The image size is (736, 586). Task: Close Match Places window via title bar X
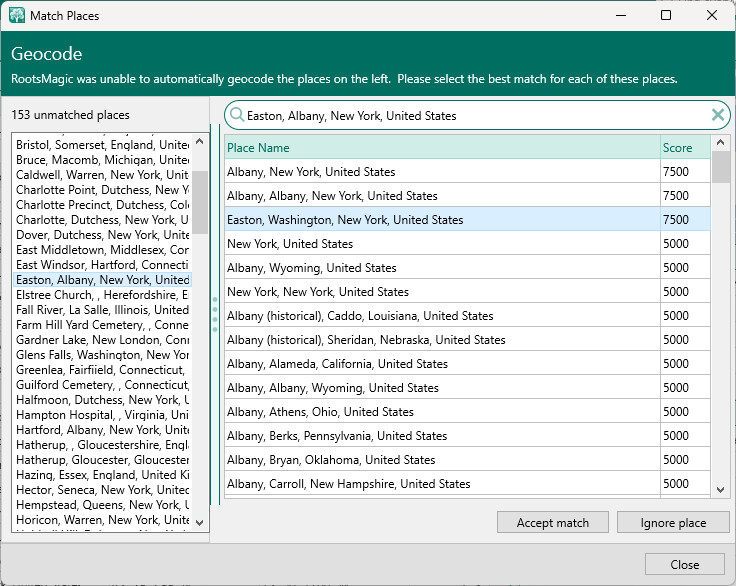tap(712, 15)
